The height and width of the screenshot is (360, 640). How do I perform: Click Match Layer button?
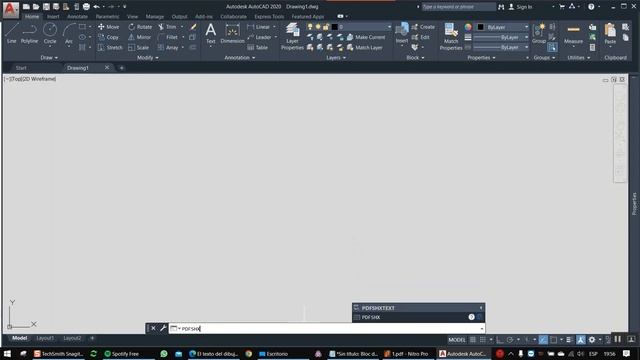pos(364,47)
